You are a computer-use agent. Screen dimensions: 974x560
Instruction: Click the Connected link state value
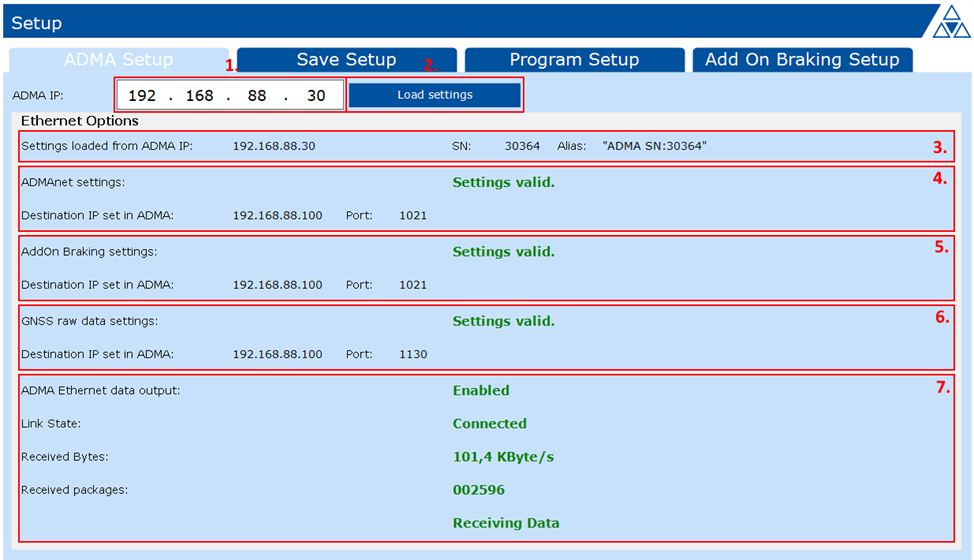click(x=489, y=423)
